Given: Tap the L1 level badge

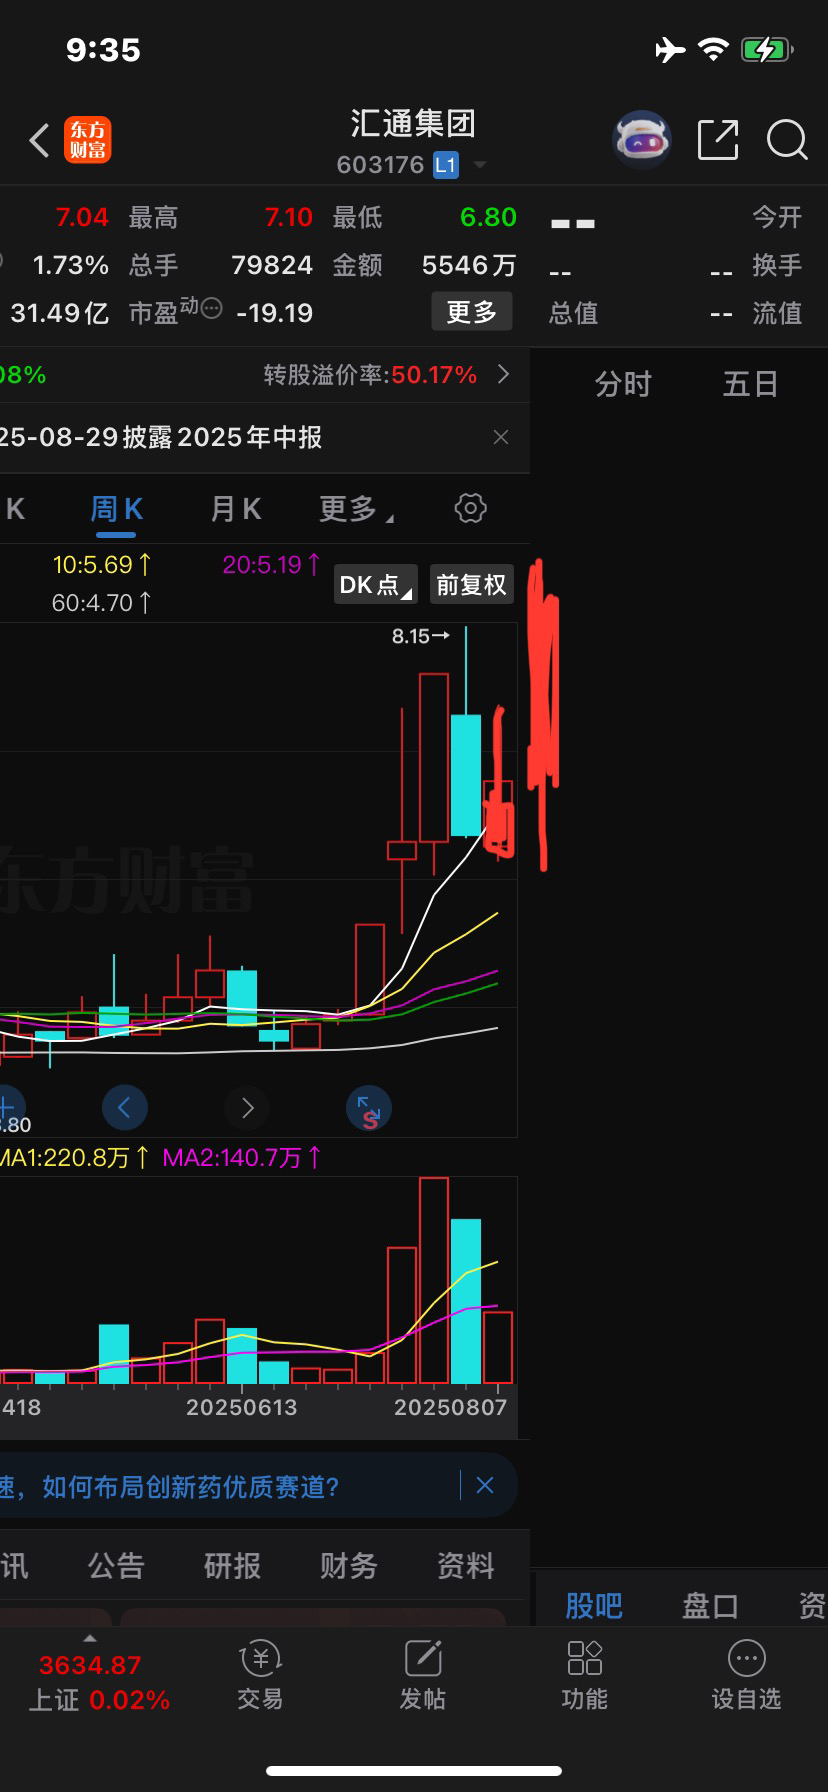Looking at the screenshot, I should coord(445,165).
